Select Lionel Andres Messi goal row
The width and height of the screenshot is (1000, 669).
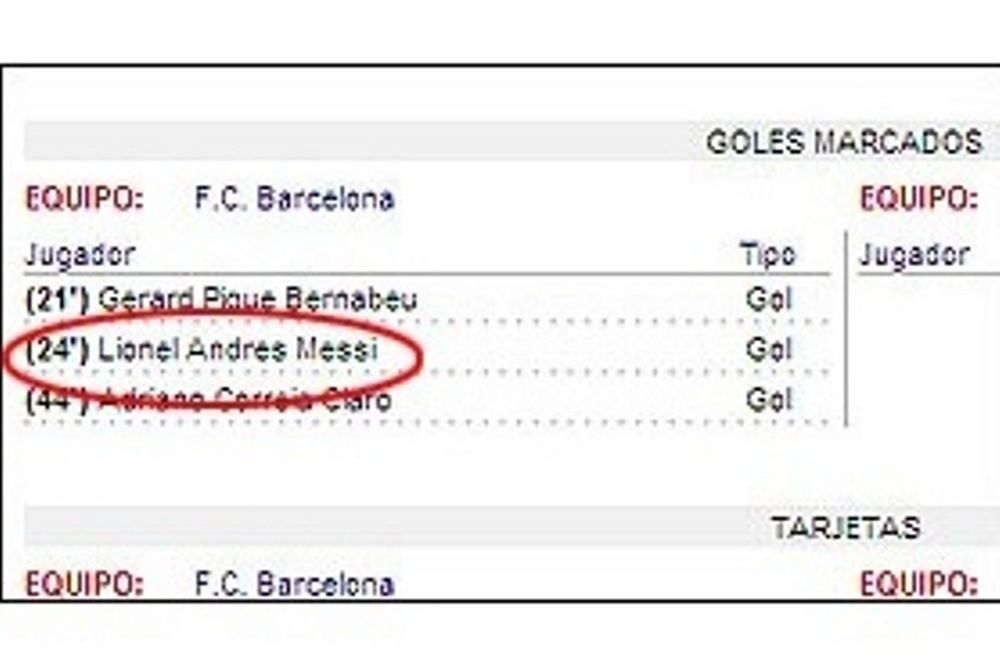pos(426,349)
